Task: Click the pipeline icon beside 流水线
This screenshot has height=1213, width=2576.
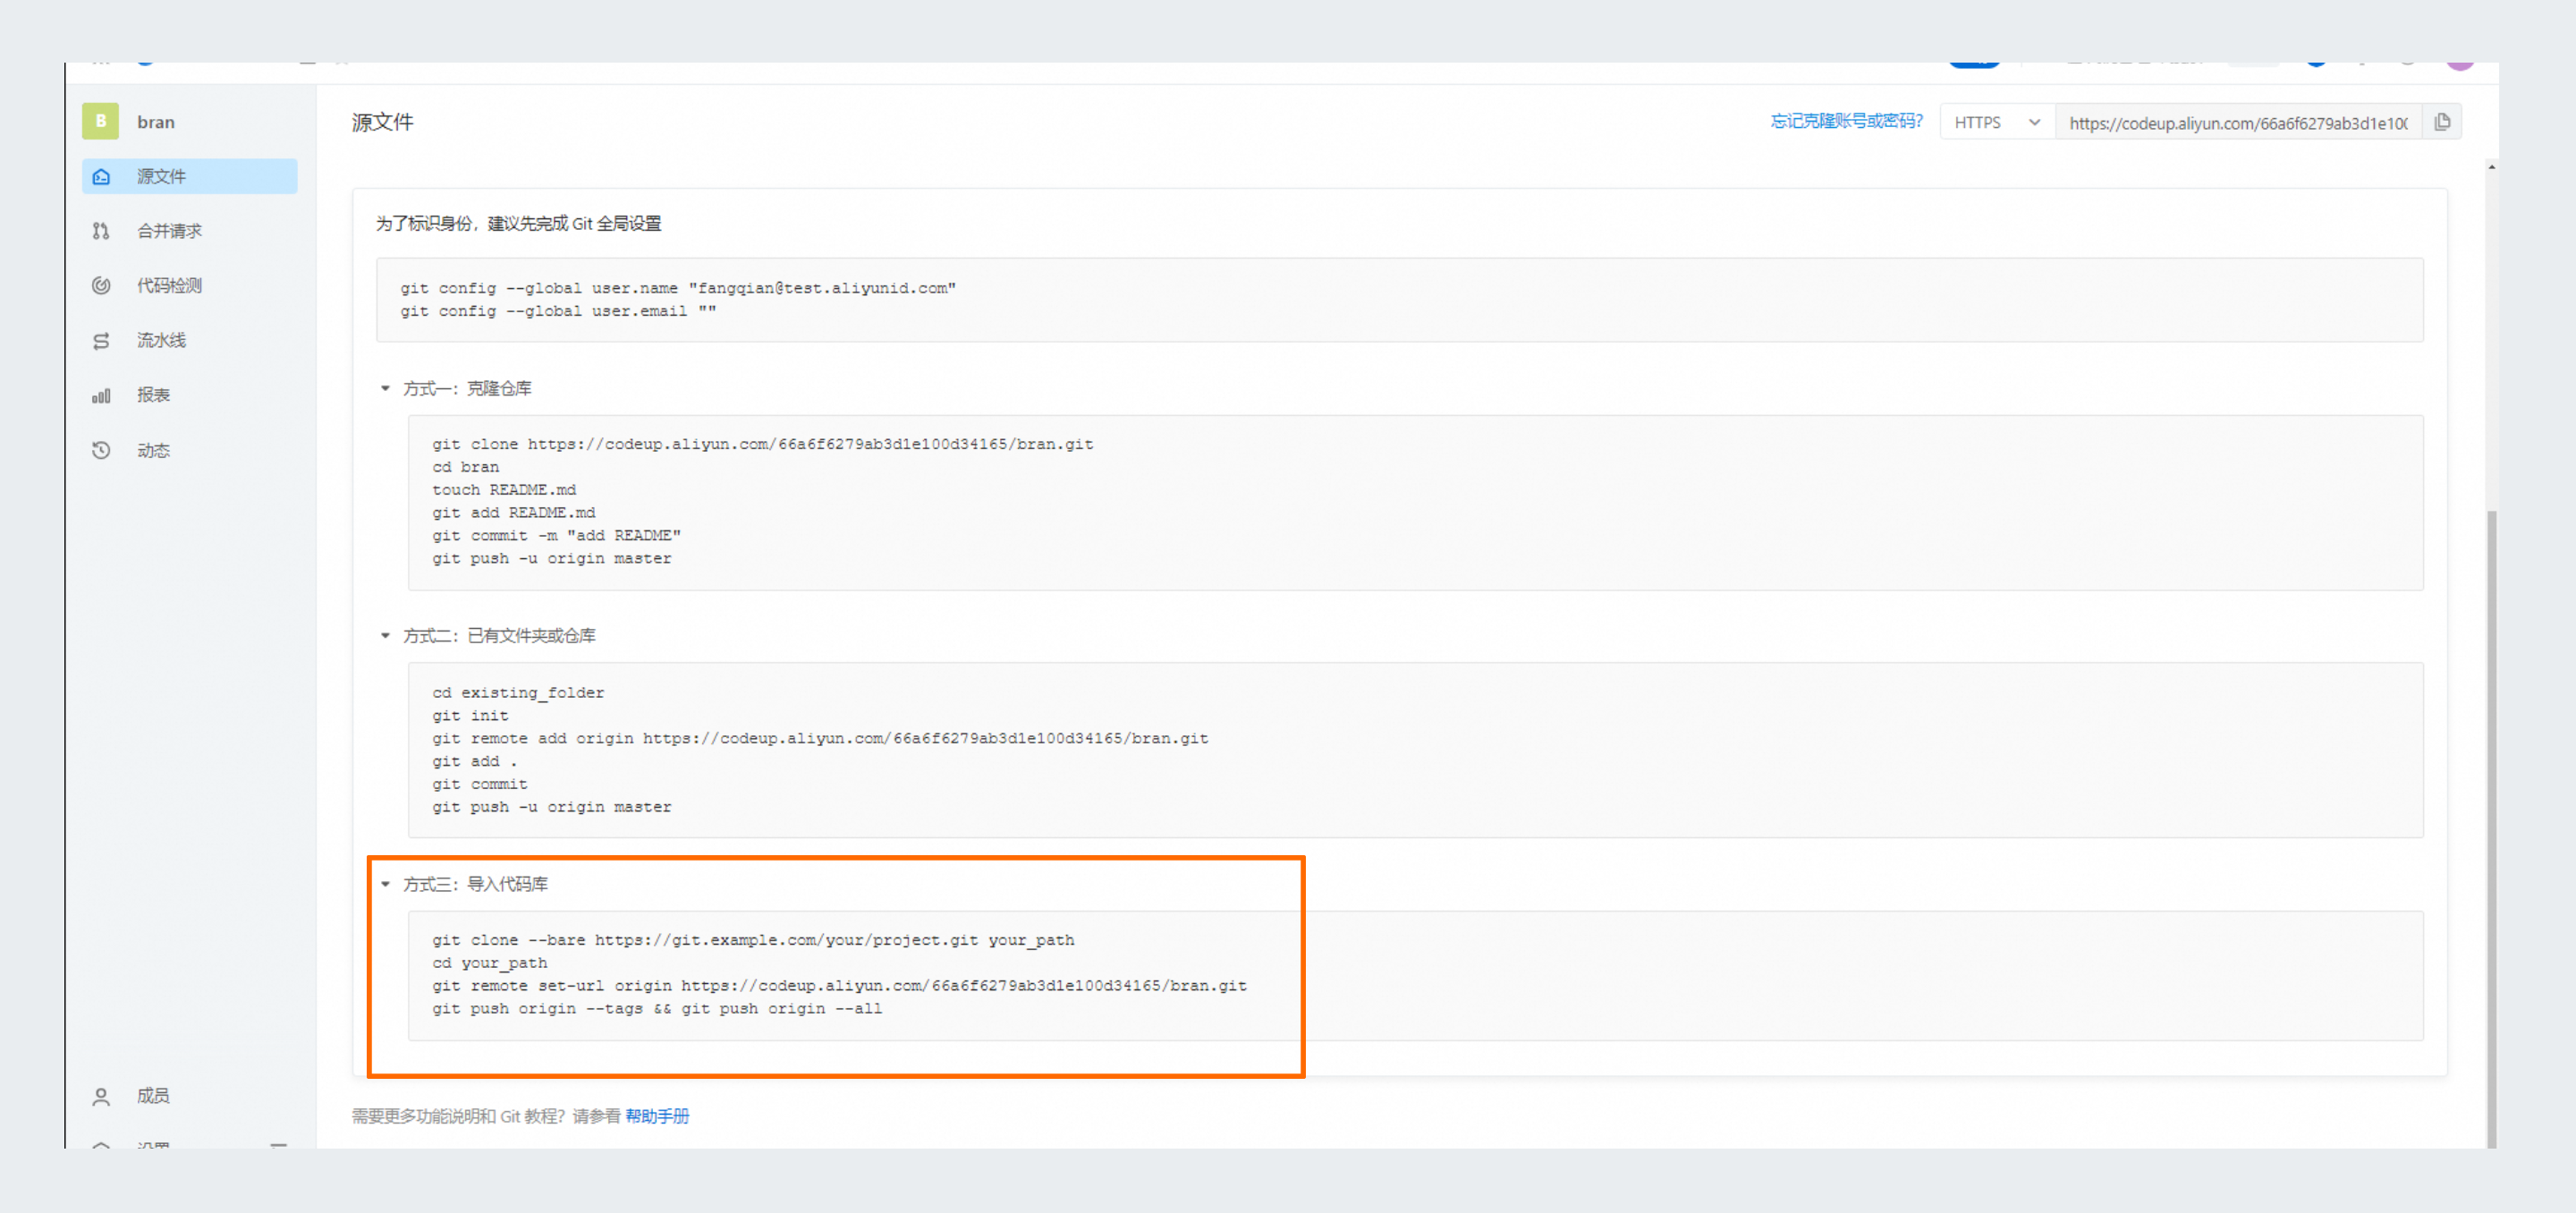Action: click(x=101, y=341)
